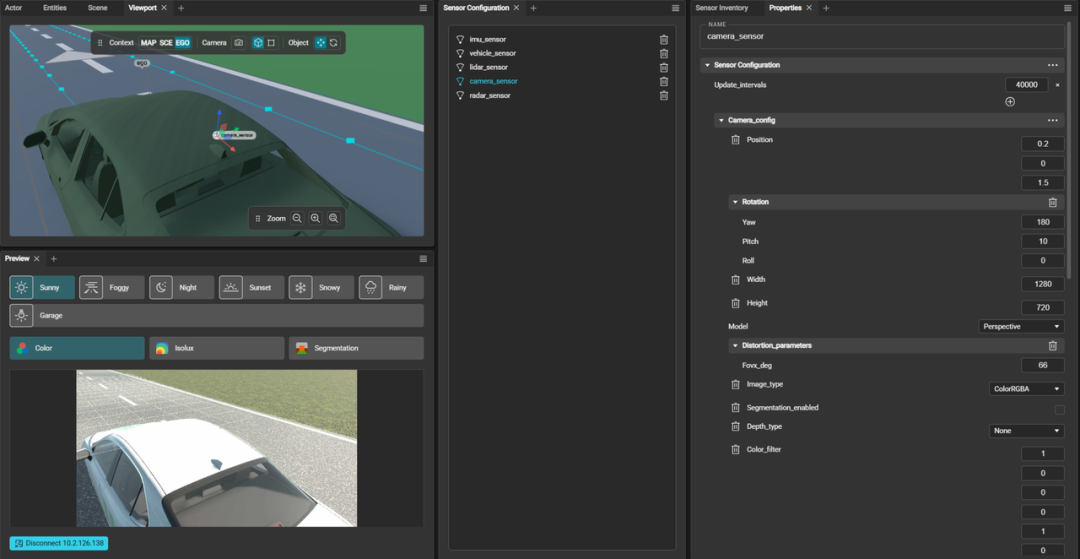The image size is (1080, 559).
Task: Collapse the Rotation section
Action: coord(735,202)
